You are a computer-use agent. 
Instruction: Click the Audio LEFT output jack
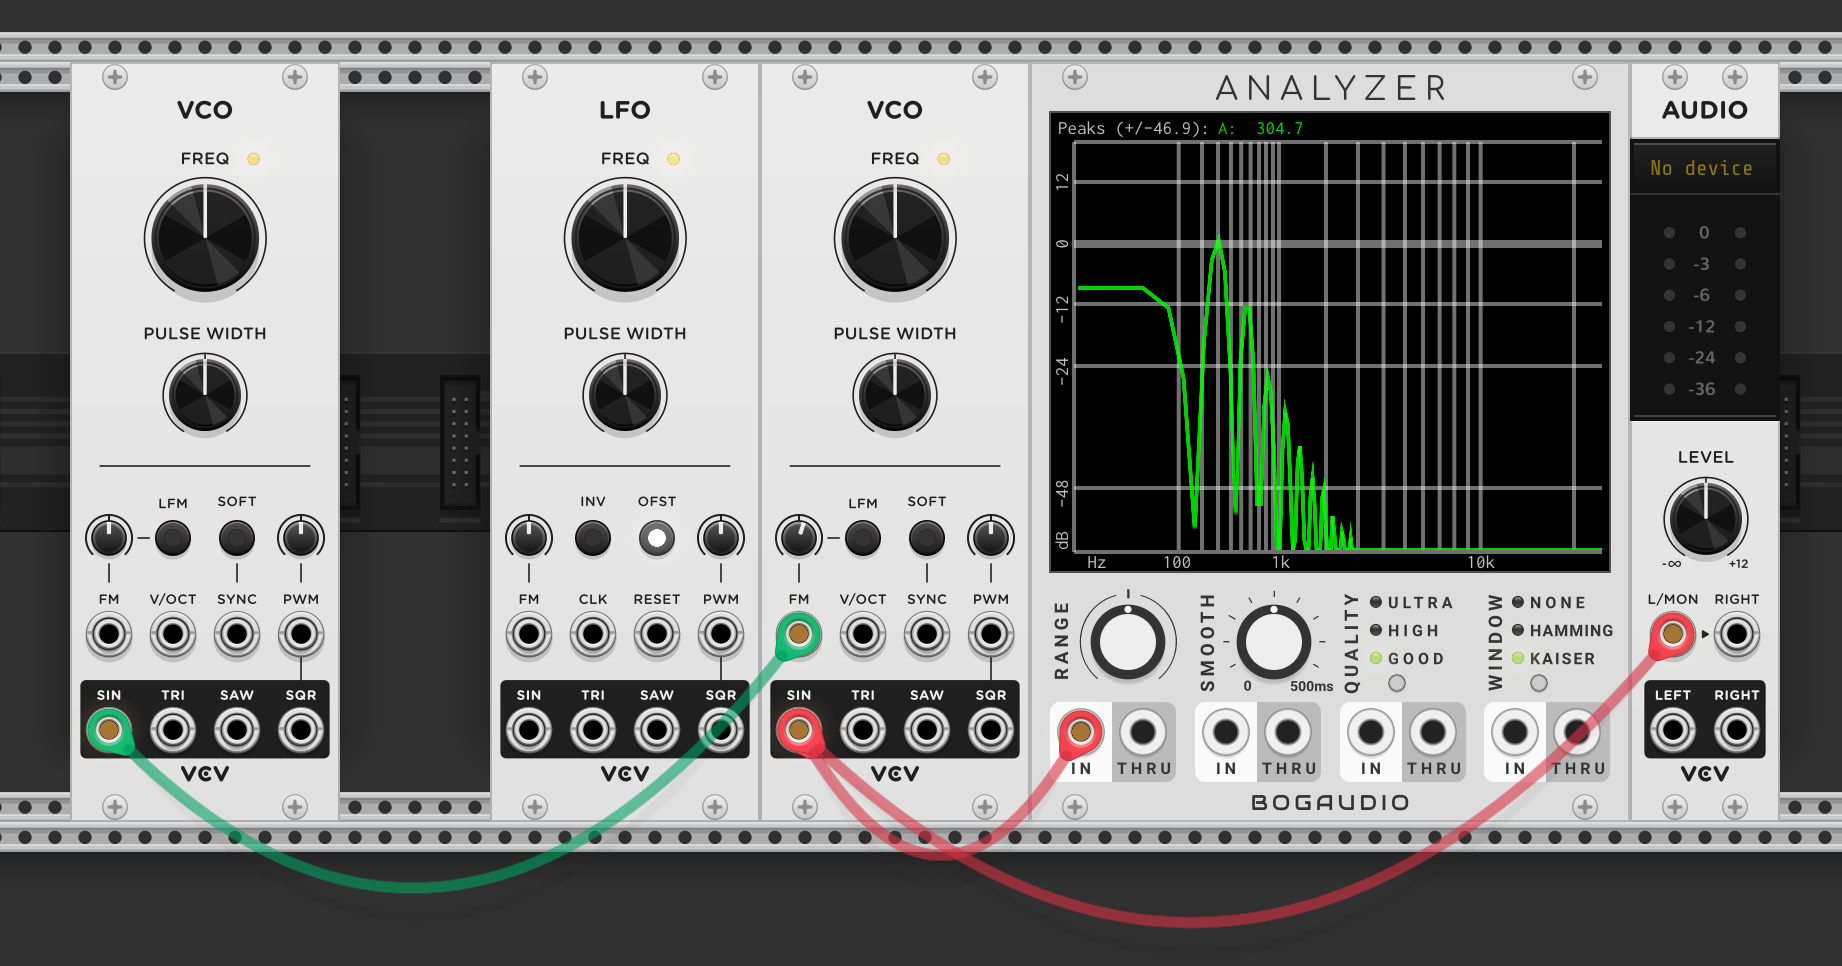pos(1673,730)
